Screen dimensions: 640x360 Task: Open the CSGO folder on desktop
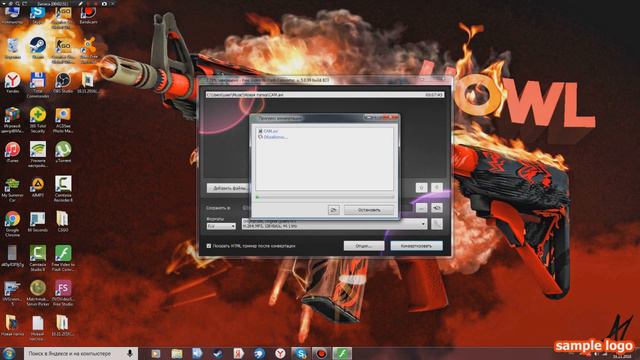point(63,221)
